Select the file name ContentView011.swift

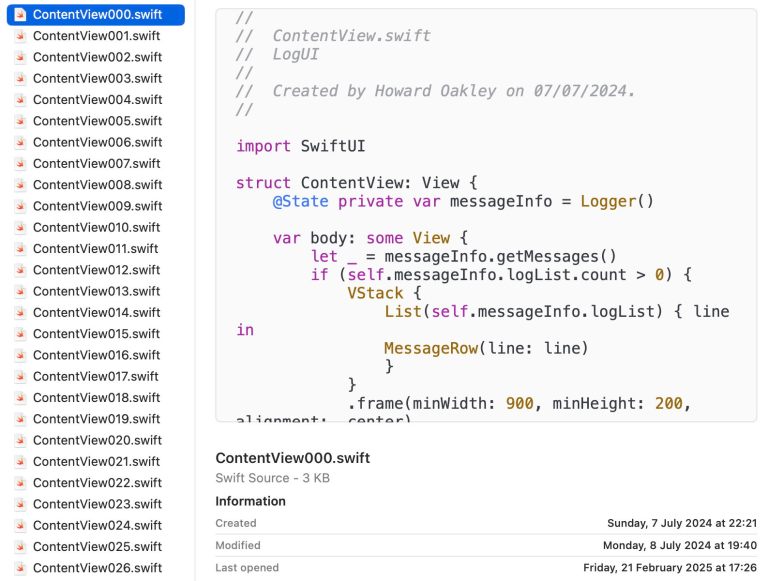(96, 249)
